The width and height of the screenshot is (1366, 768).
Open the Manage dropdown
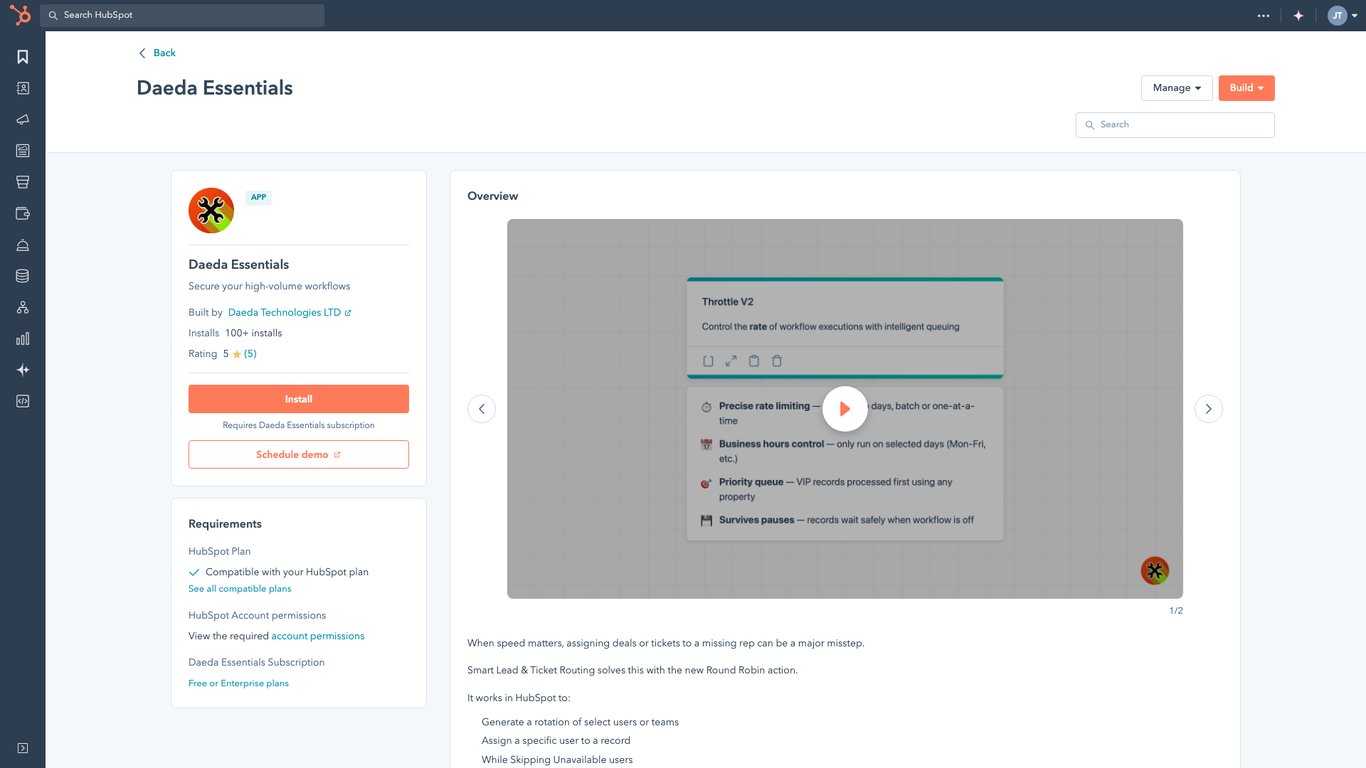1176,87
